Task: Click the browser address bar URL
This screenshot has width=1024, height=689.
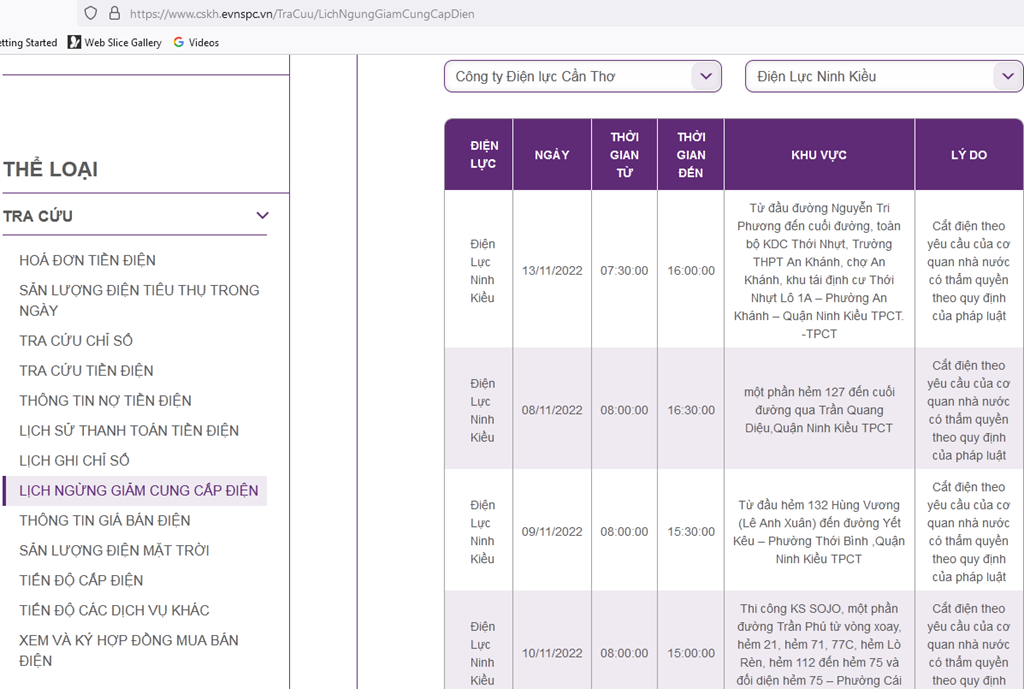Action: click(x=302, y=14)
